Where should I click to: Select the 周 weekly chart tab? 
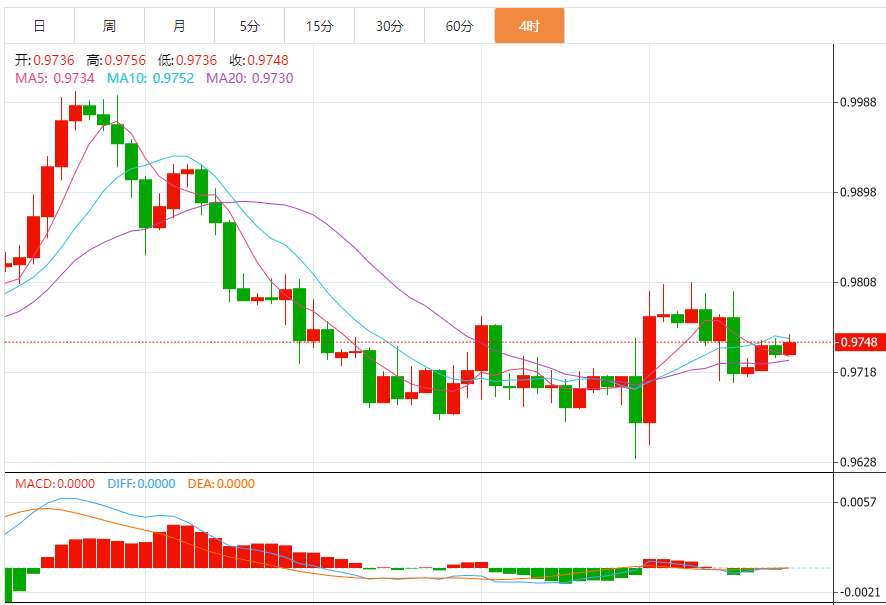(109, 26)
